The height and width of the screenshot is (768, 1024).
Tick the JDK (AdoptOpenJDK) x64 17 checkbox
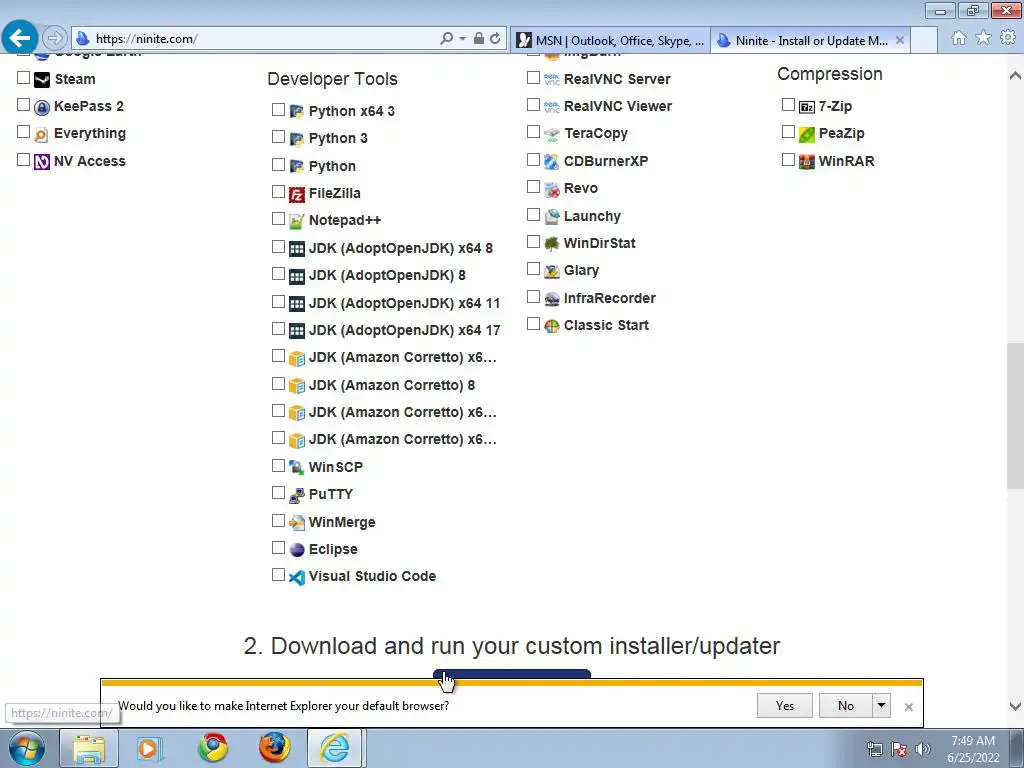point(278,328)
